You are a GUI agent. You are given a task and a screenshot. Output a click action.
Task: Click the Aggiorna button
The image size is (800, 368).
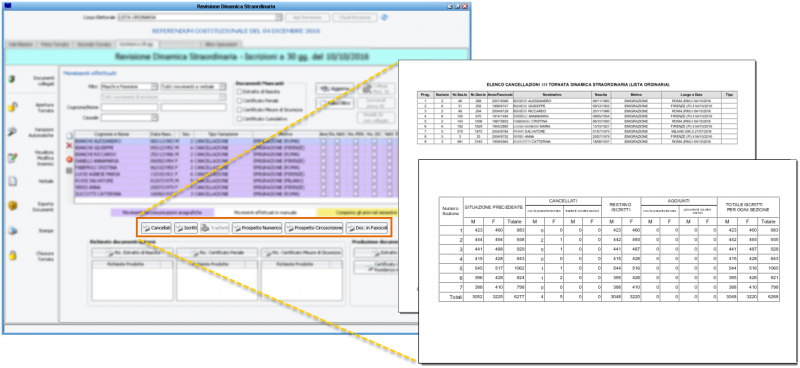click(x=334, y=89)
